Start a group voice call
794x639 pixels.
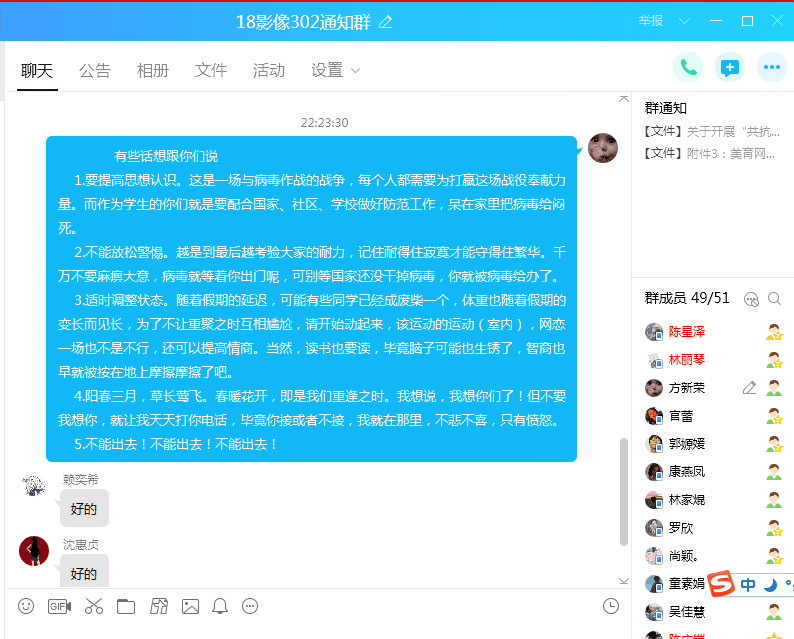688,67
